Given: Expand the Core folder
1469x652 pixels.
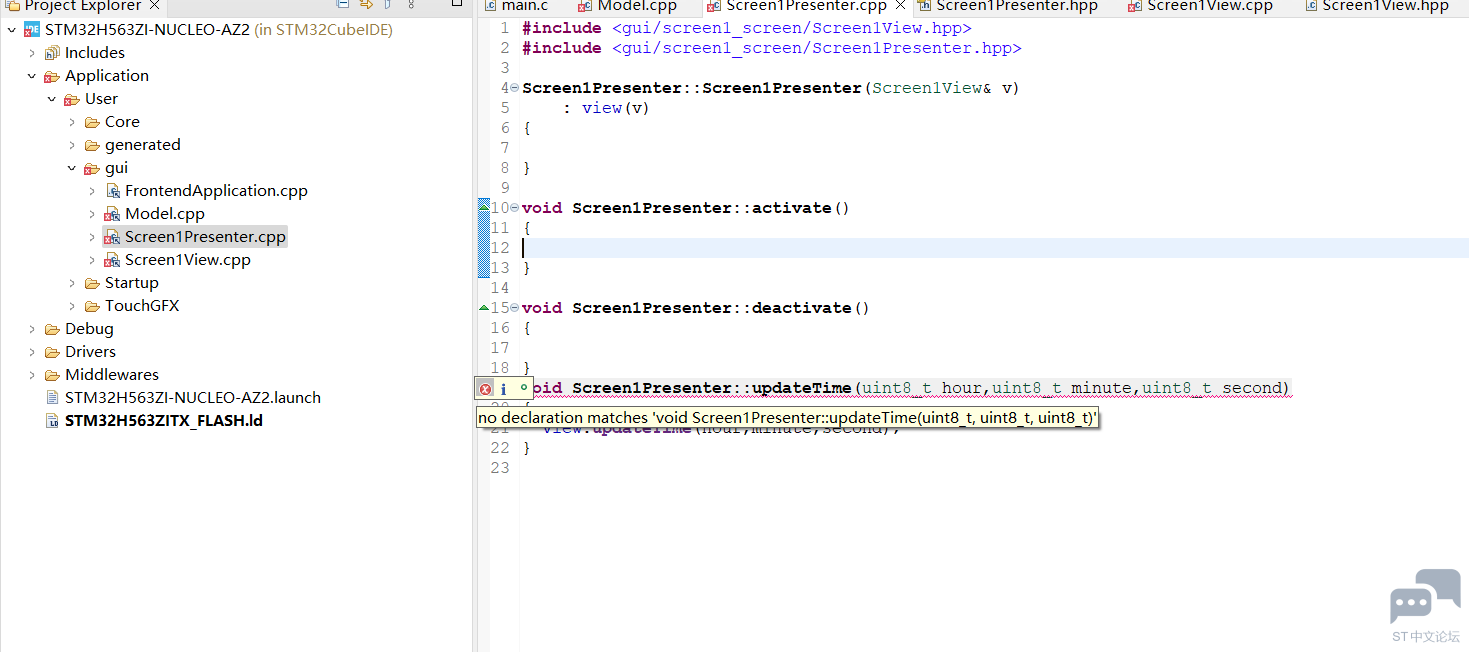Looking at the screenshot, I should coord(71,122).
